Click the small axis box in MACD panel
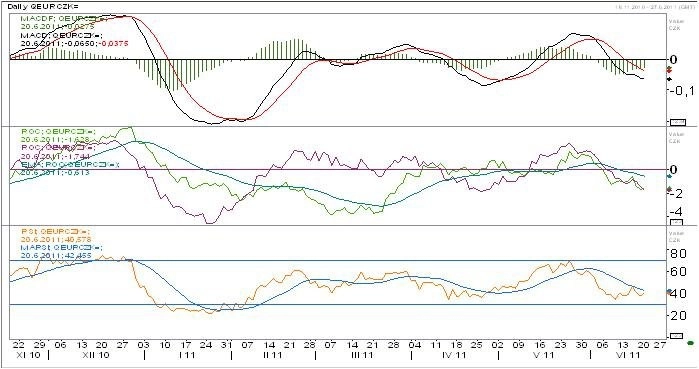The image size is (699, 369). pyautogui.click(x=678, y=122)
